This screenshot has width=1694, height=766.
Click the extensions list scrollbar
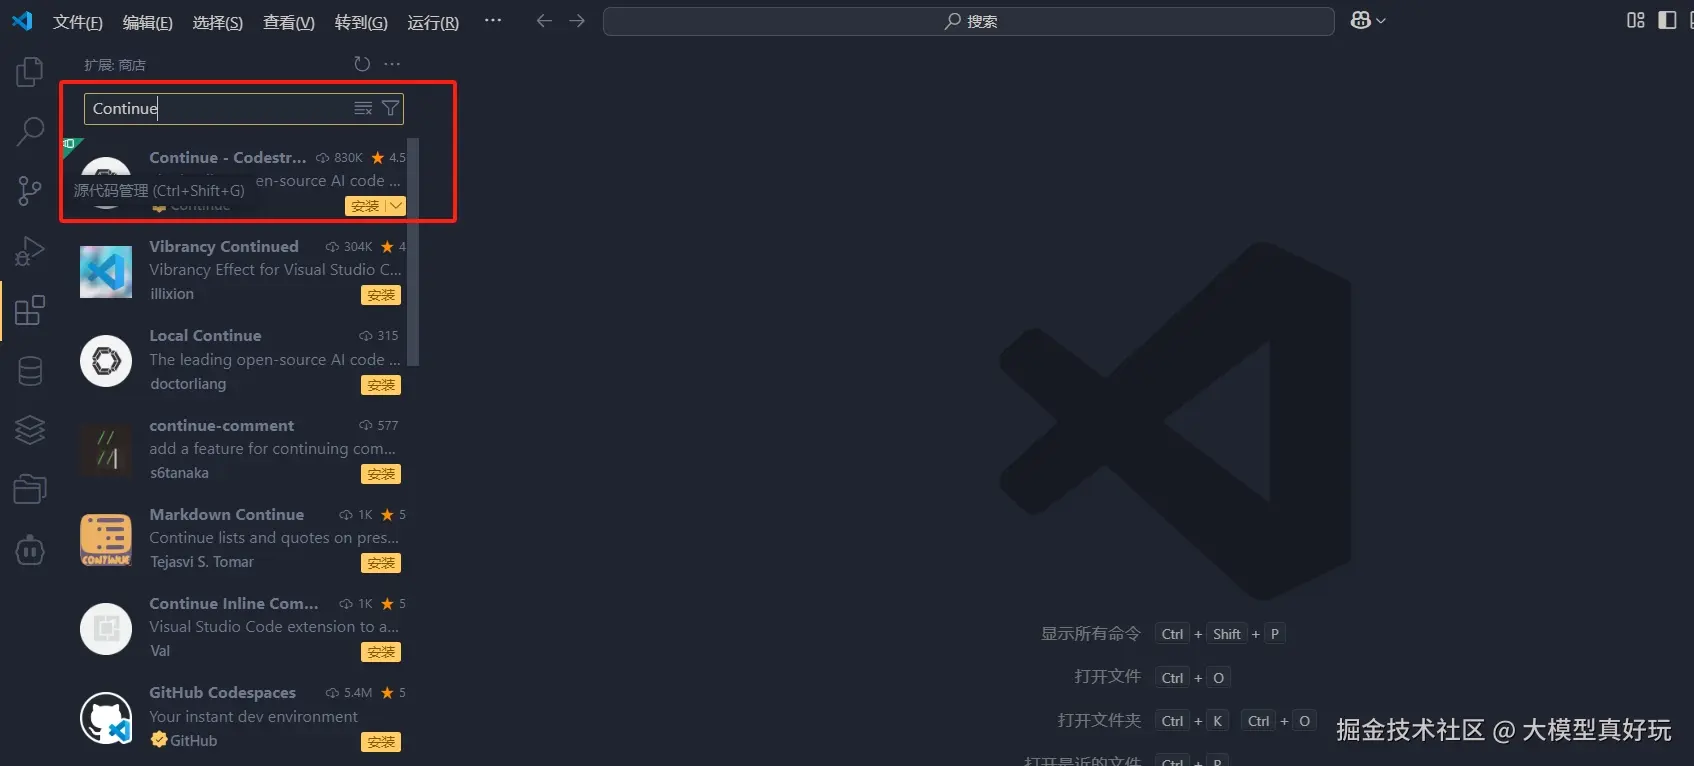[x=413, y=252]
